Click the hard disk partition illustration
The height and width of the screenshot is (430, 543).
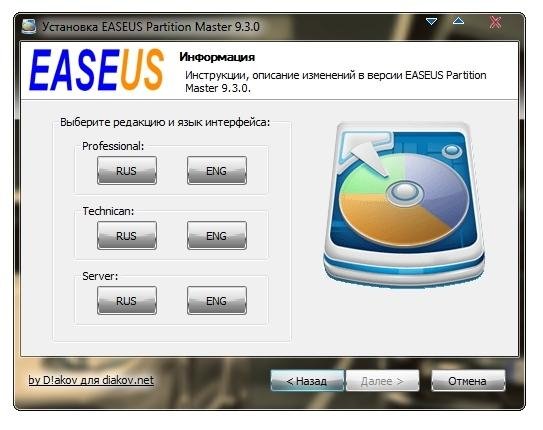click(x=404, y=204)
